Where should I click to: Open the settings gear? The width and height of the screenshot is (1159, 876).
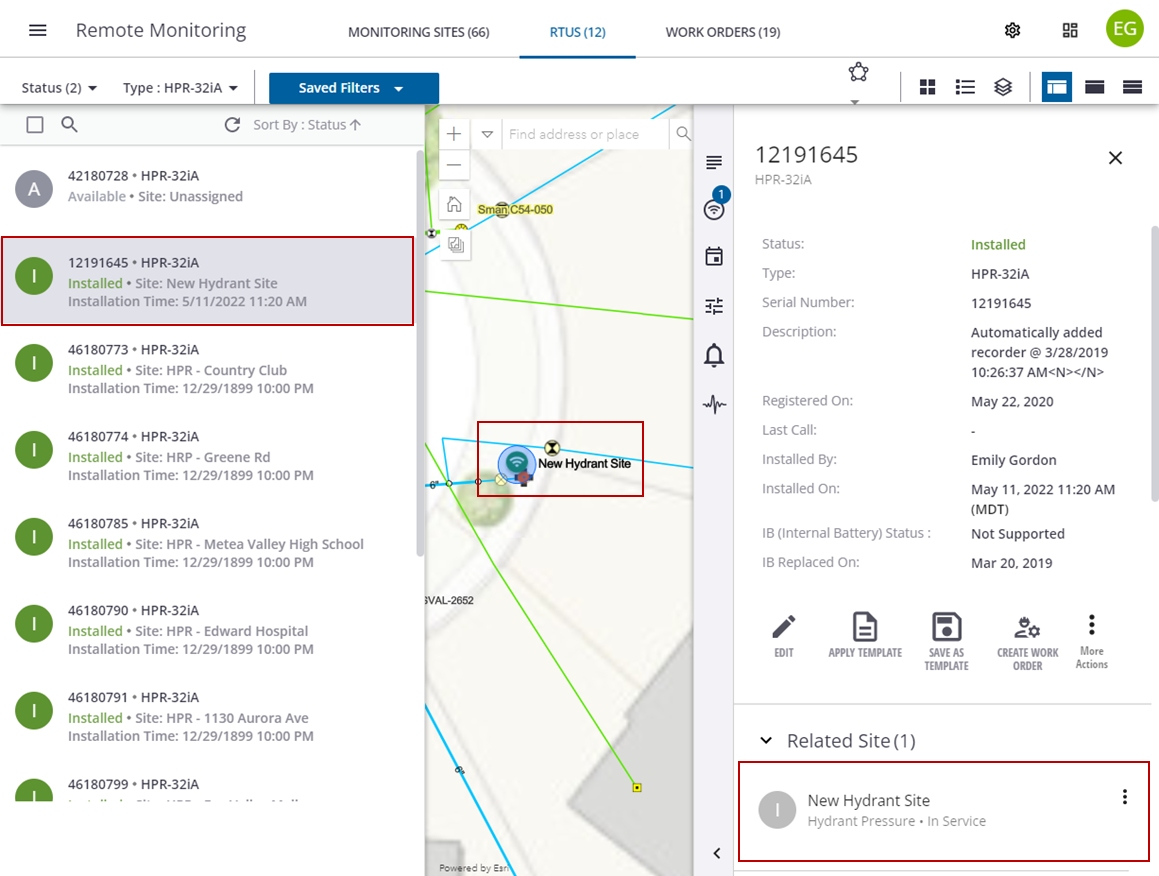click(1013, 30)
